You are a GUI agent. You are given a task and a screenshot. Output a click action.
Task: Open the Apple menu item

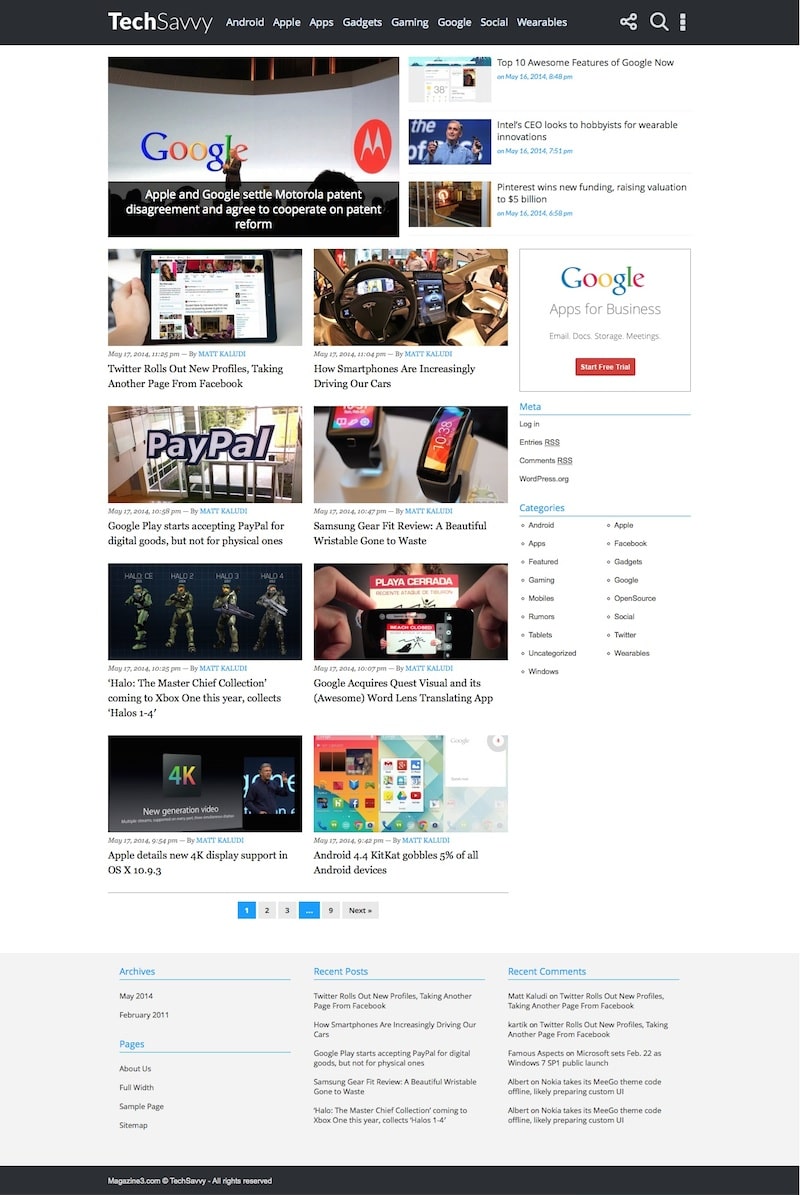[x=286, y=22]
